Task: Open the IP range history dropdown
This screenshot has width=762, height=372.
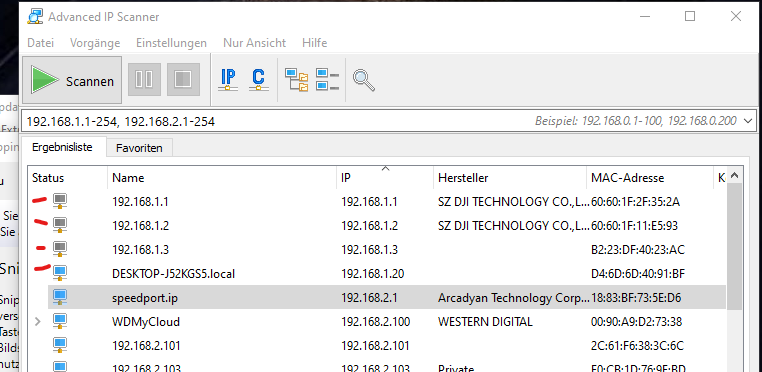Action: 747,121
